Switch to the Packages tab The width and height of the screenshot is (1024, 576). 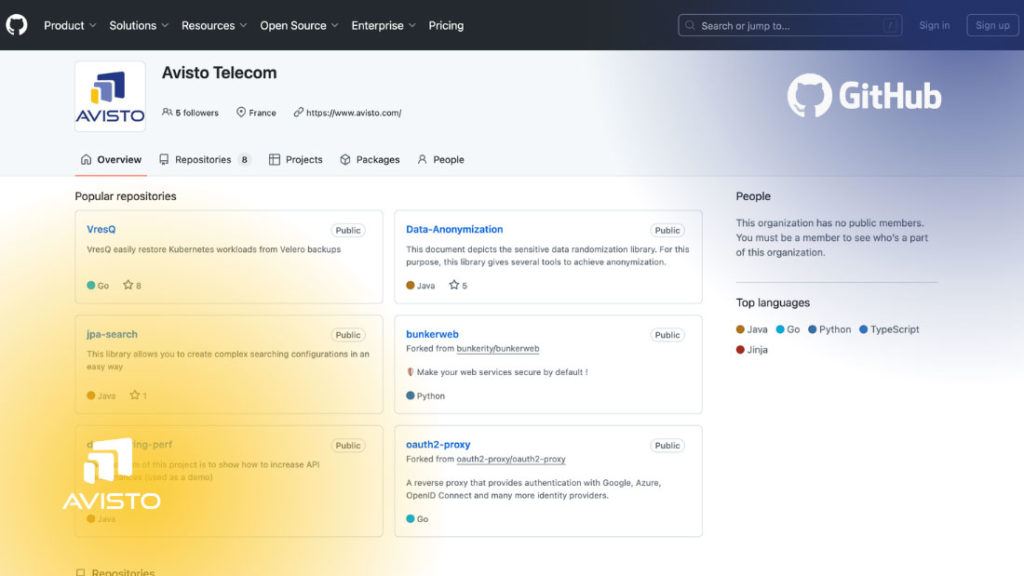pyautogui.click(x=370, y=159)
